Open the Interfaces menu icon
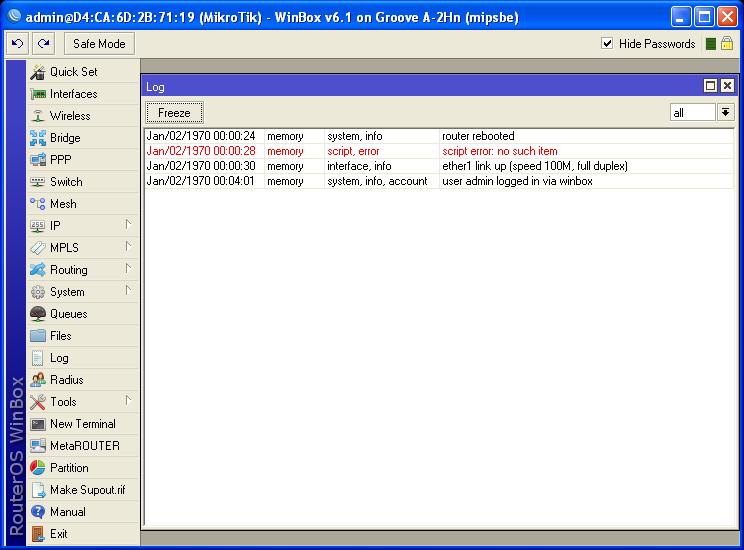 coord(38,94)
